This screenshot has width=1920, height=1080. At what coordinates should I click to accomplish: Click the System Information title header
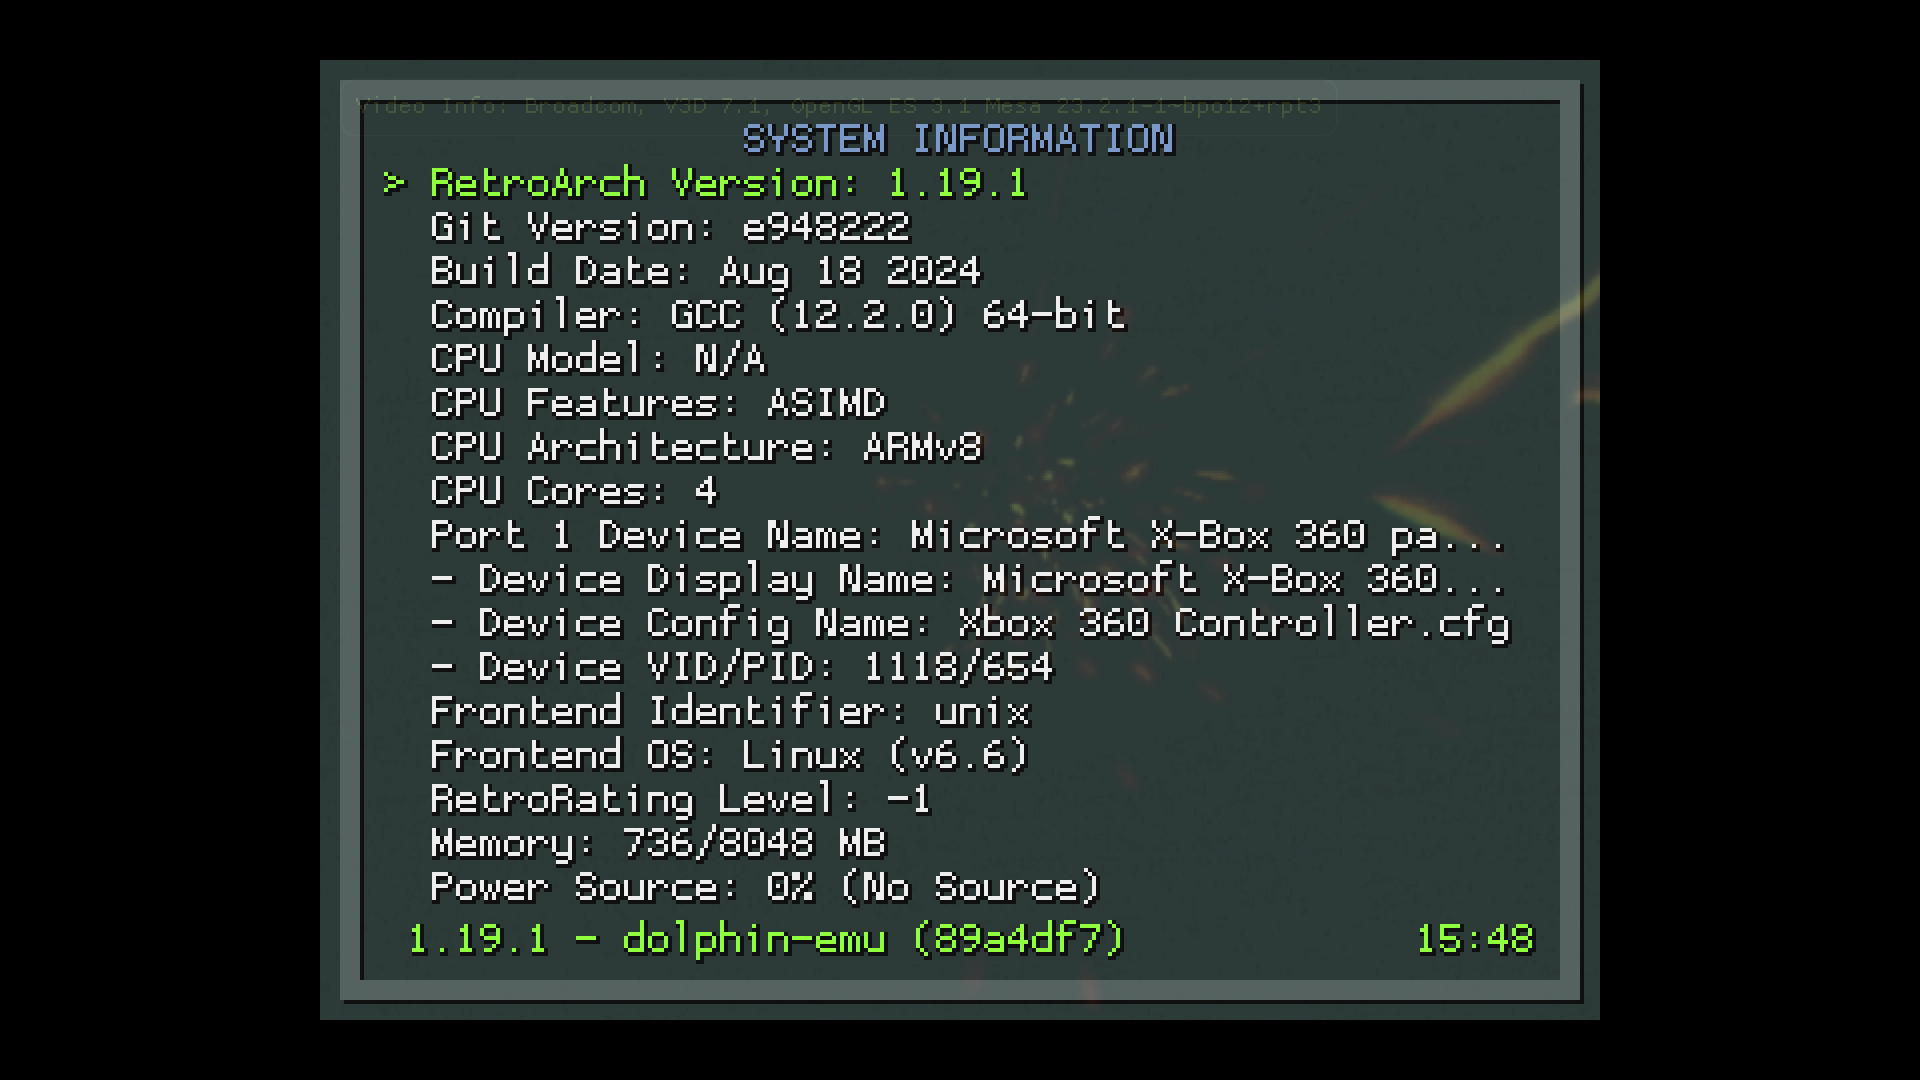(x=958, y=140)
